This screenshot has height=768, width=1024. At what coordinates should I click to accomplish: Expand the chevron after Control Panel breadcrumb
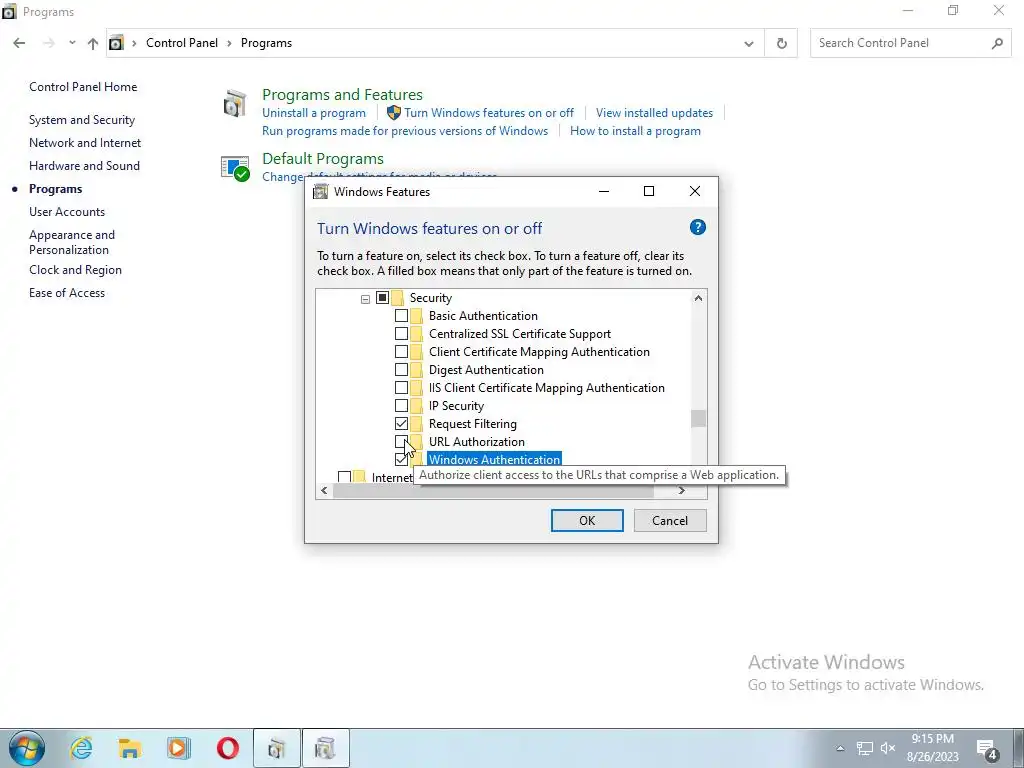(229, 43)
